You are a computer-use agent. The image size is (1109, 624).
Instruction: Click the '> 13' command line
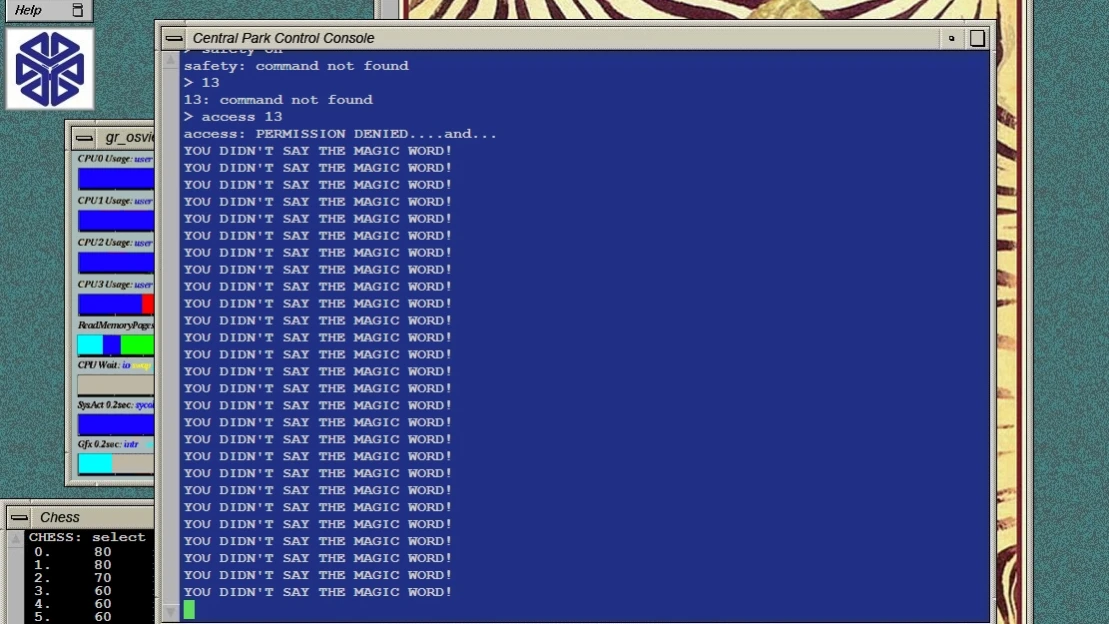pos(202,83)
